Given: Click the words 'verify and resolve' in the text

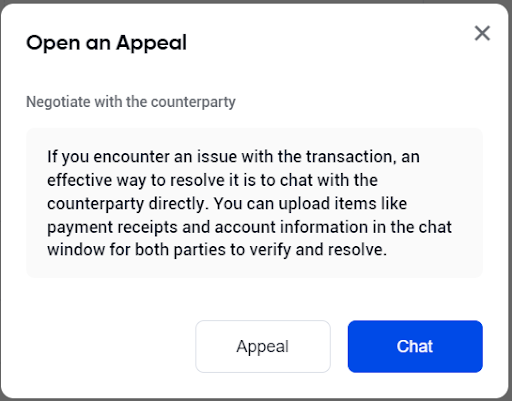Looking at the screenshot, I should tap(318, 250).
